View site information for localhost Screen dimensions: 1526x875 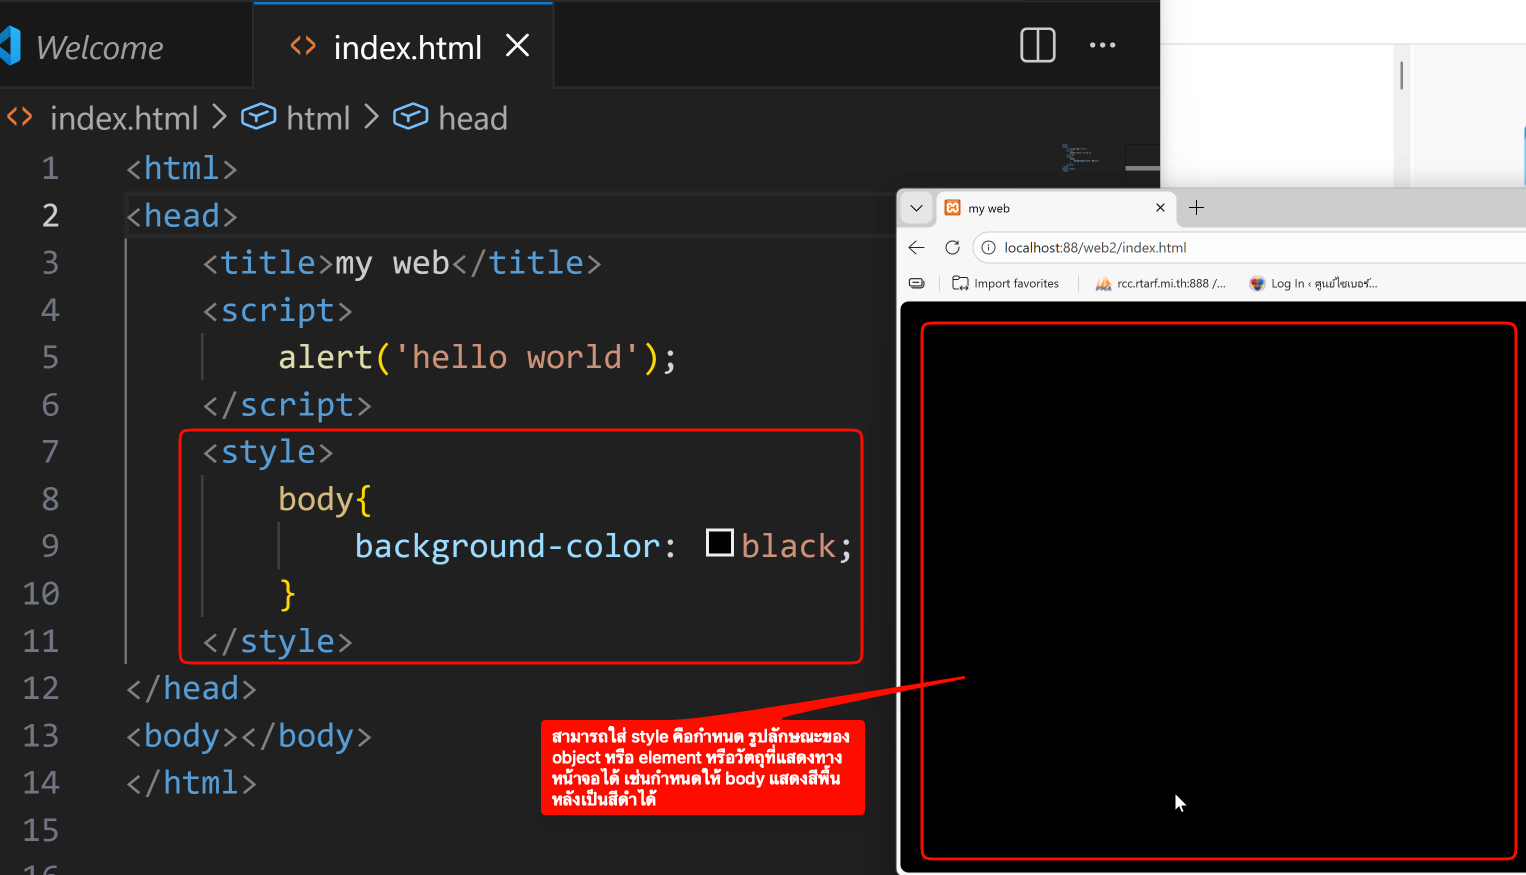coord(988,248)
